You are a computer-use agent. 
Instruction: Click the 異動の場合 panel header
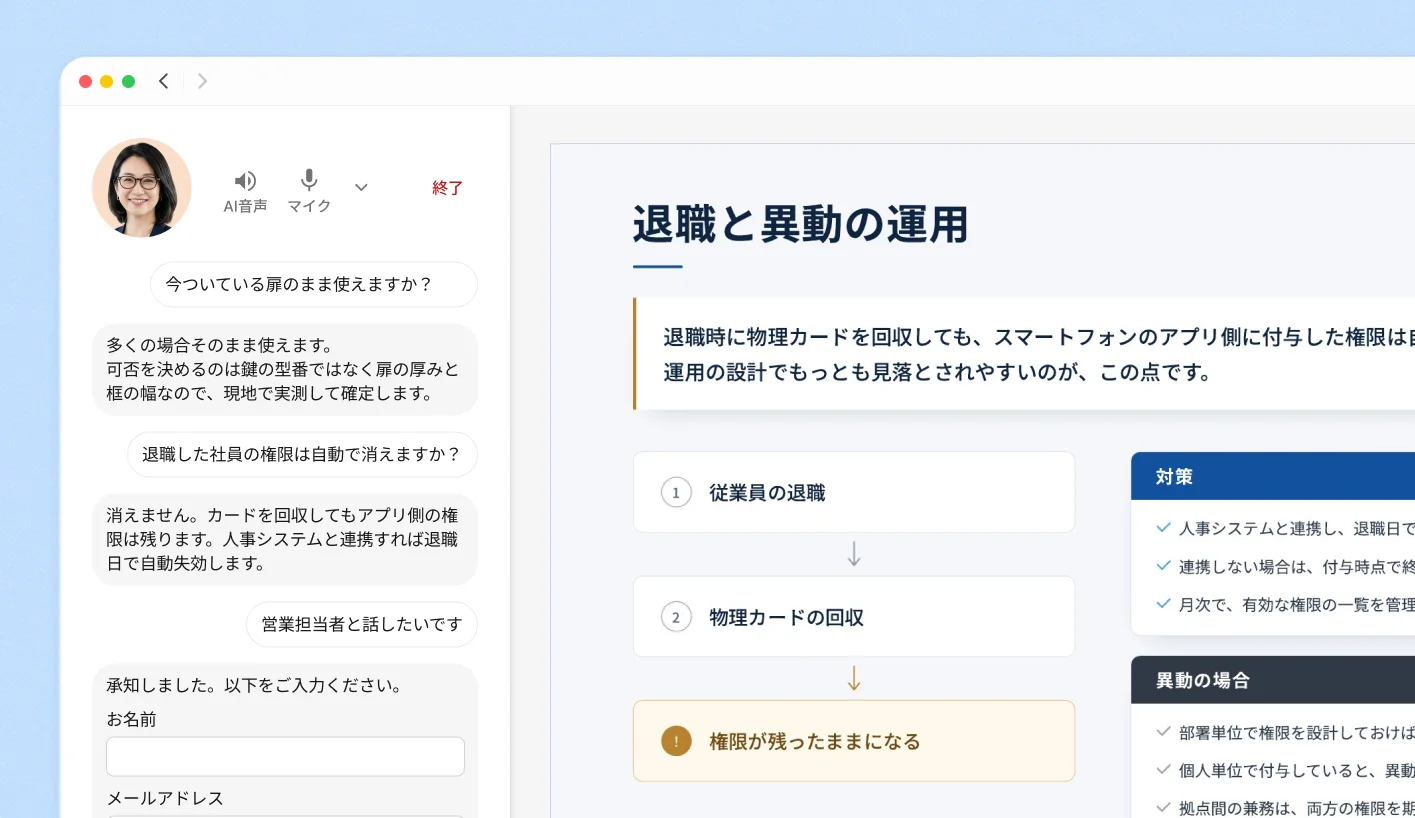click(1273, 680)
